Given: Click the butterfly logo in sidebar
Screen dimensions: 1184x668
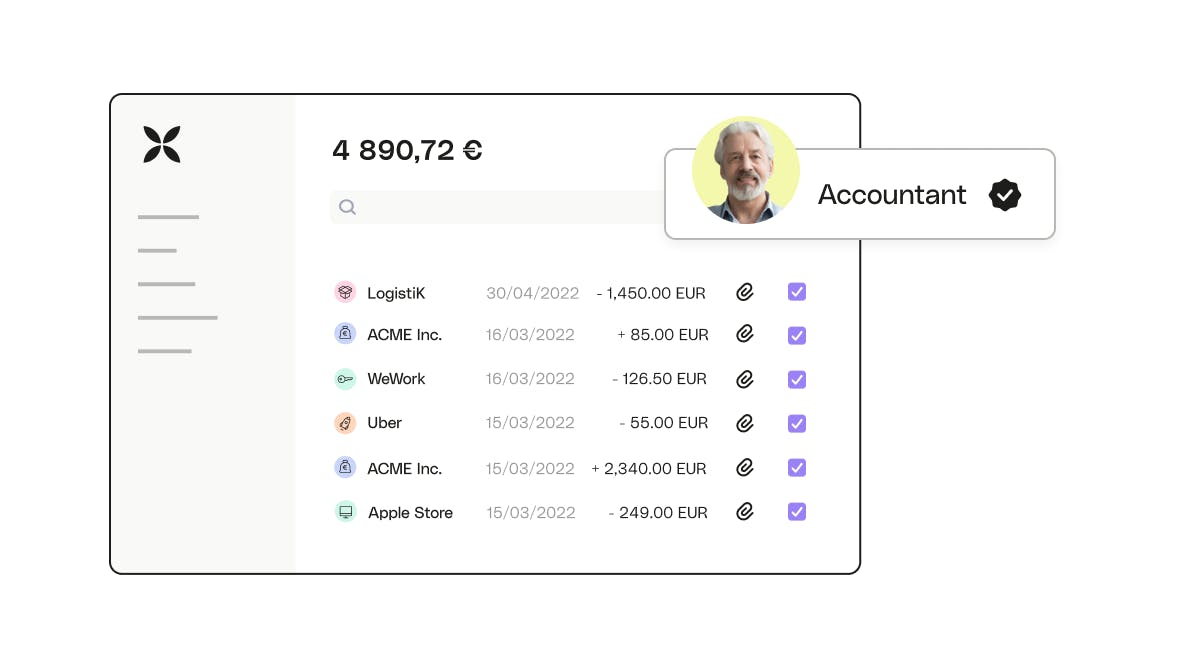Looking at the screenshot, I should click(162, 145).
